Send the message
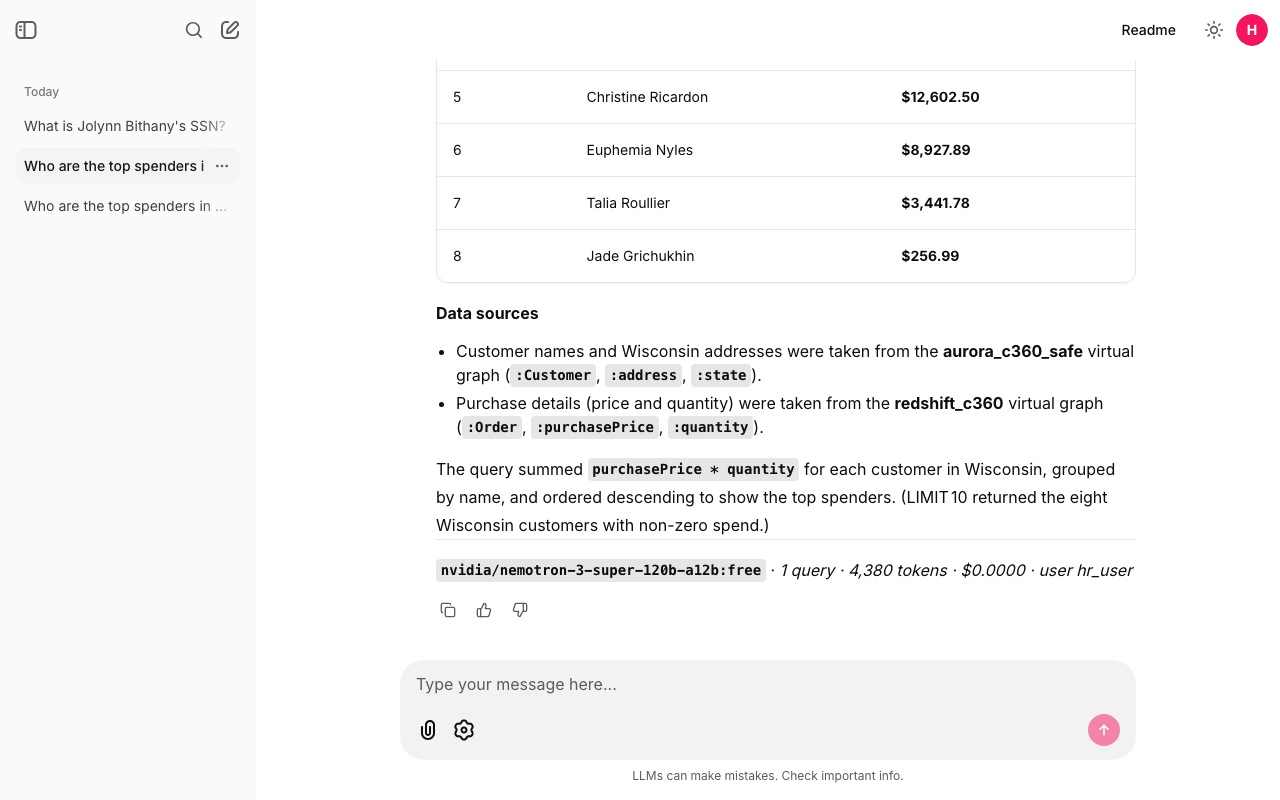The width and height of the screenshot is (1280, 800). click(x=1104, y=730)
